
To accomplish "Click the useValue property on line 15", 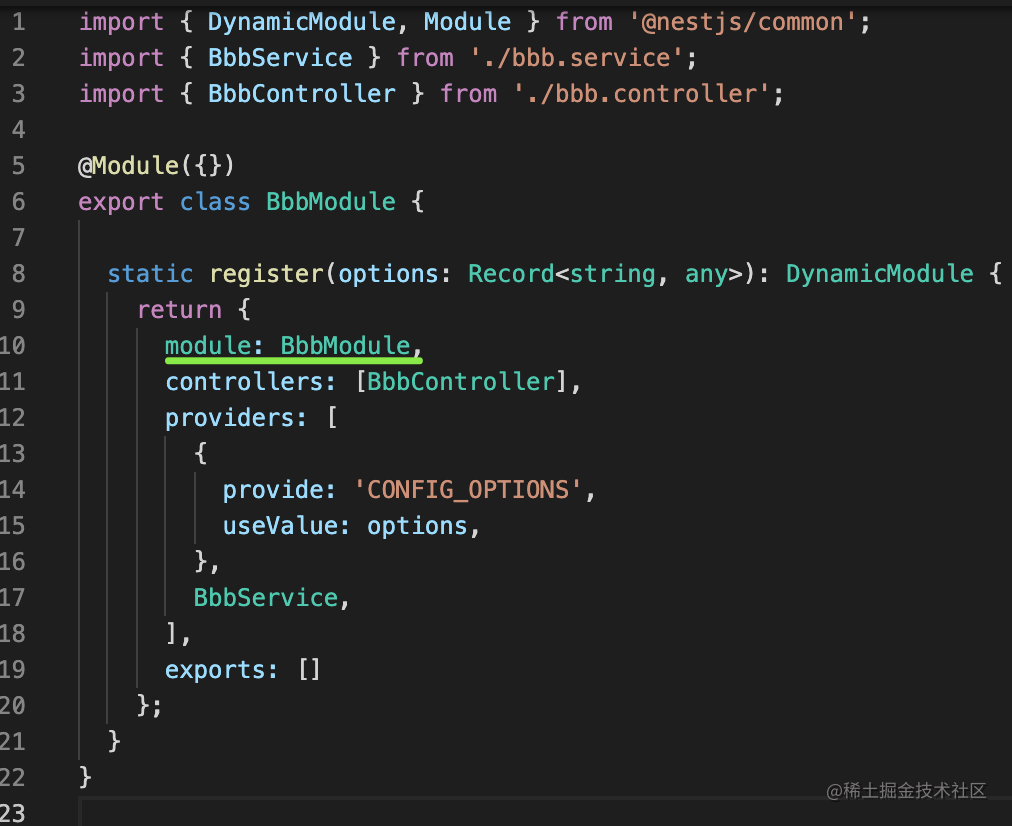I will [x=280, y=526].
